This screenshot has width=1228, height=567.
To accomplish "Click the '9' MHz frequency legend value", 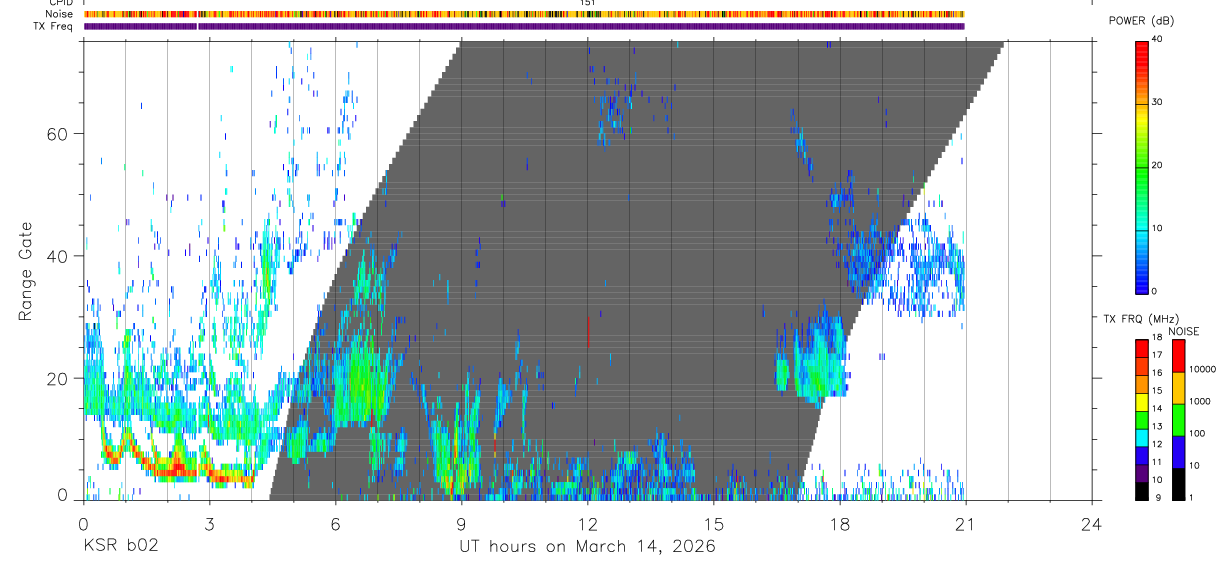I will pos(1159,497).
